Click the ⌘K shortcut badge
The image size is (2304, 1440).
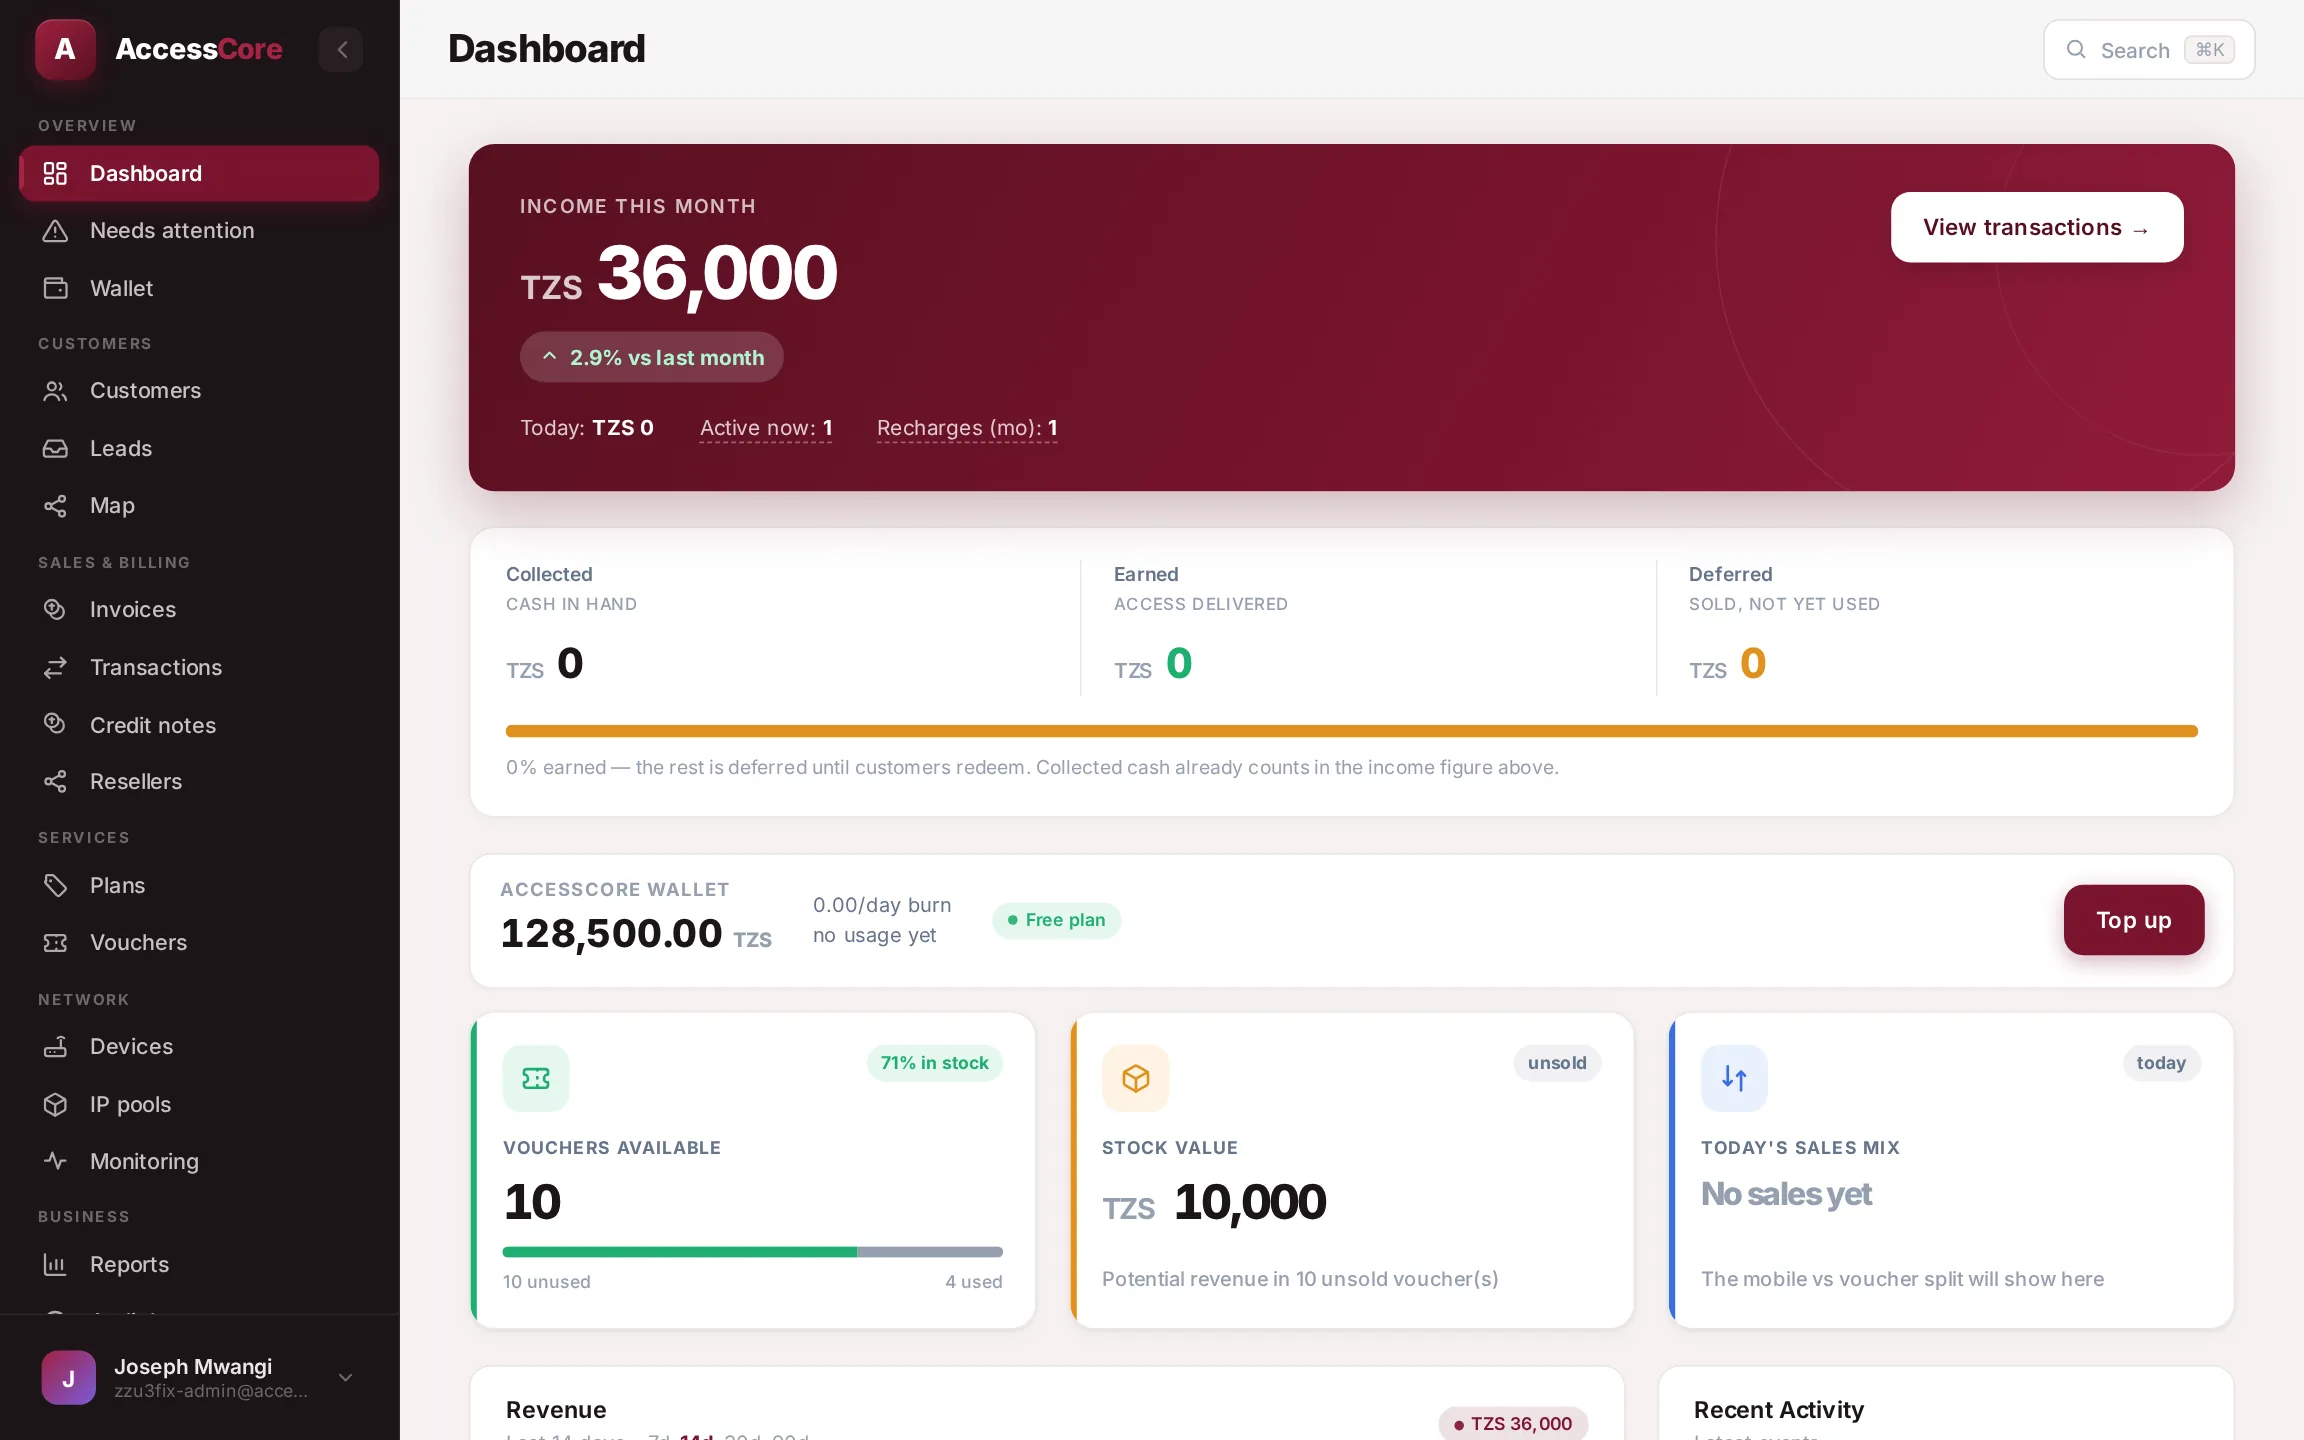tap(2209, 50)
